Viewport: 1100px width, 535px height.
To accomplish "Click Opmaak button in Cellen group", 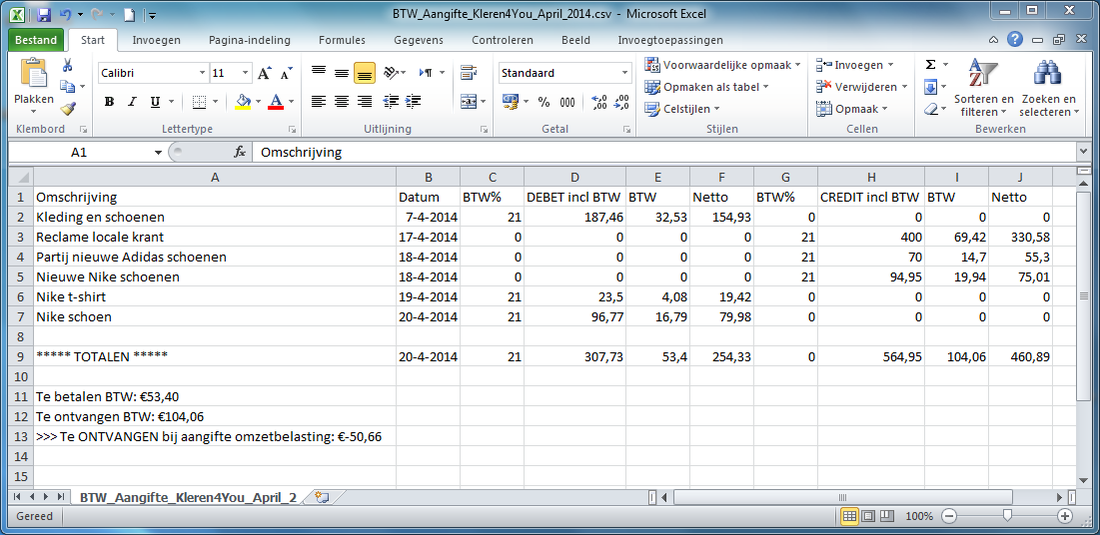I will tap(852, 109).
